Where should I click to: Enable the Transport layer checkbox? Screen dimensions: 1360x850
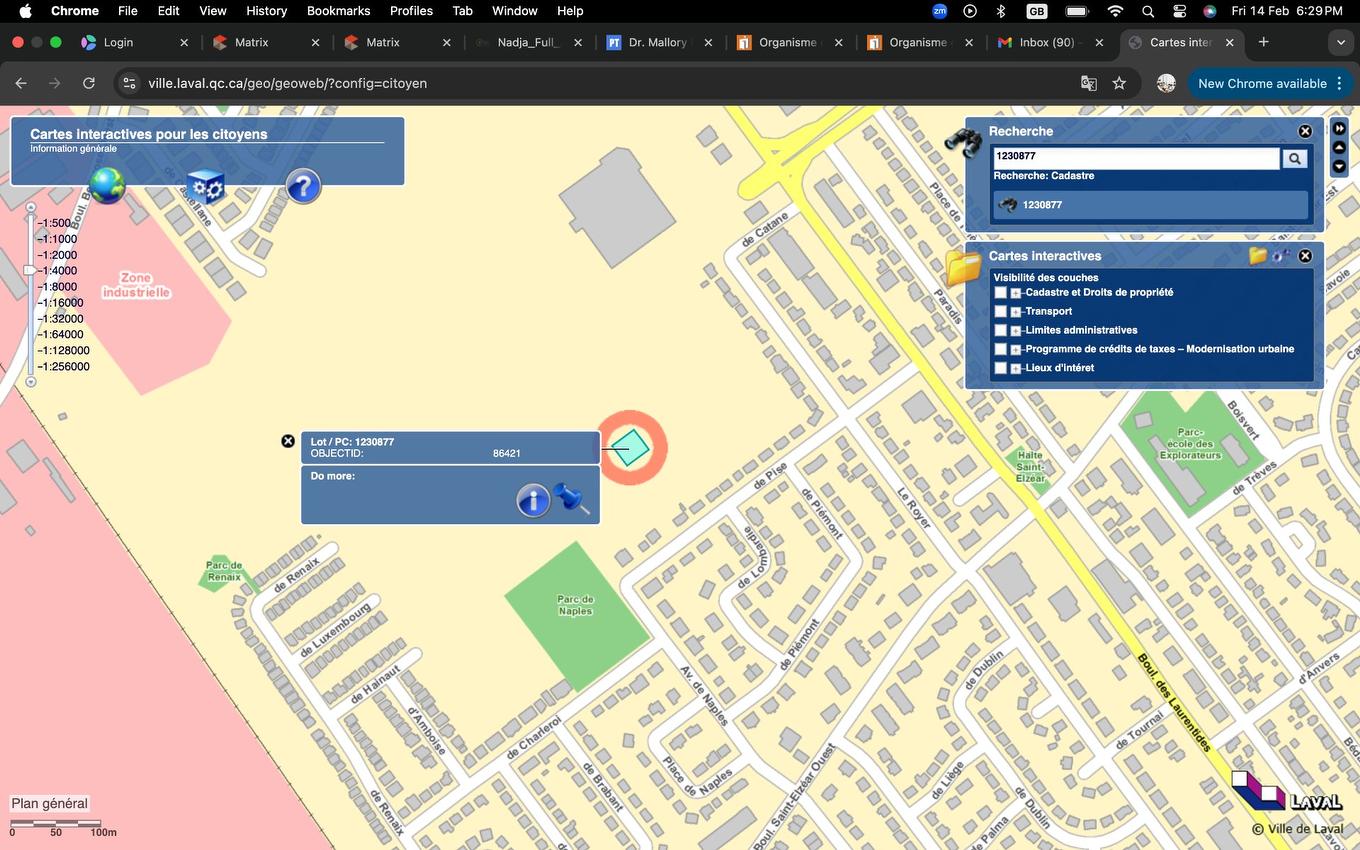[1000, 312]
